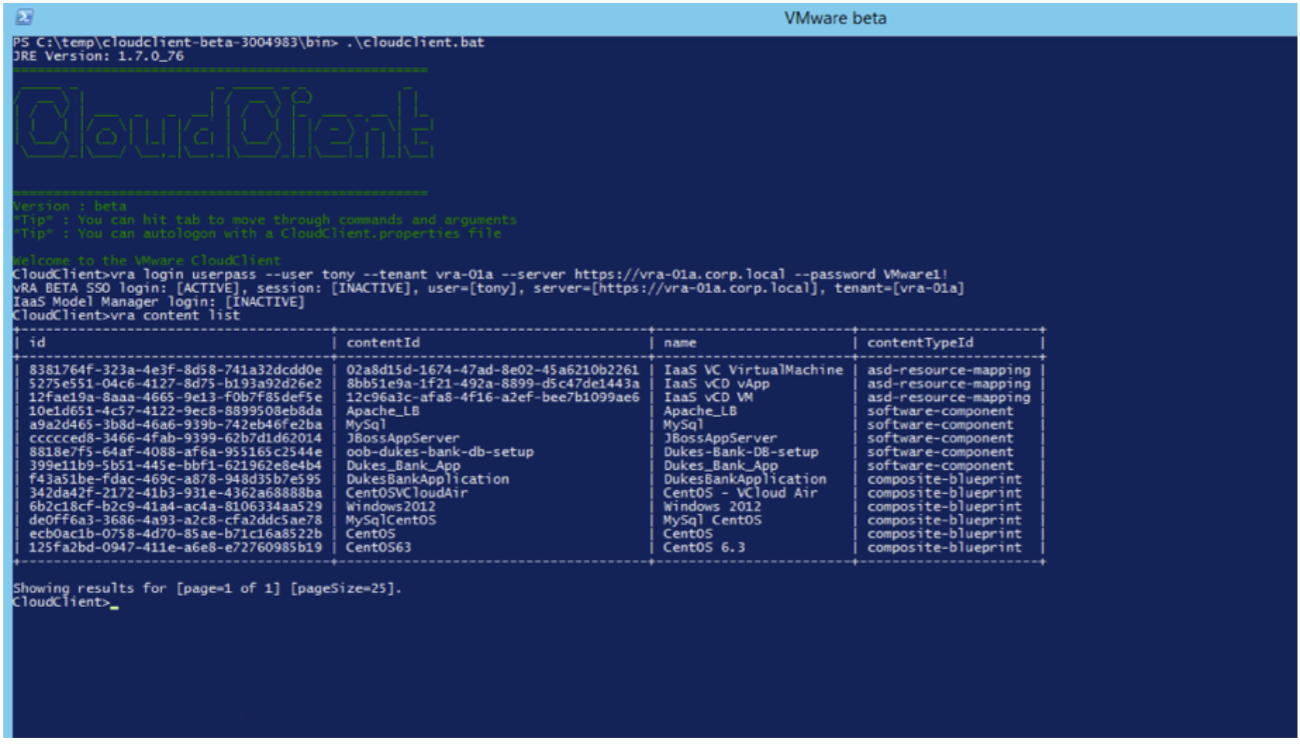This screenshot has height=746, width=1300.
Task: Click the "contentTypeId" column header
Action: pos(919,343)
